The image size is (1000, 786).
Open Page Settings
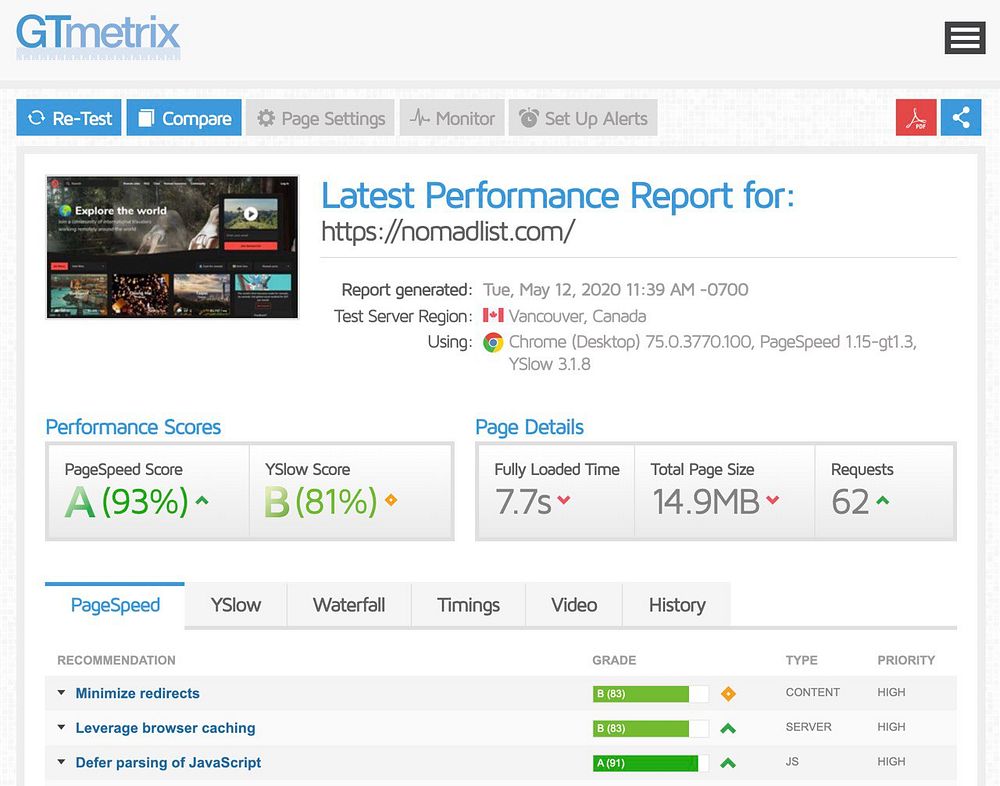coord(320,117)
